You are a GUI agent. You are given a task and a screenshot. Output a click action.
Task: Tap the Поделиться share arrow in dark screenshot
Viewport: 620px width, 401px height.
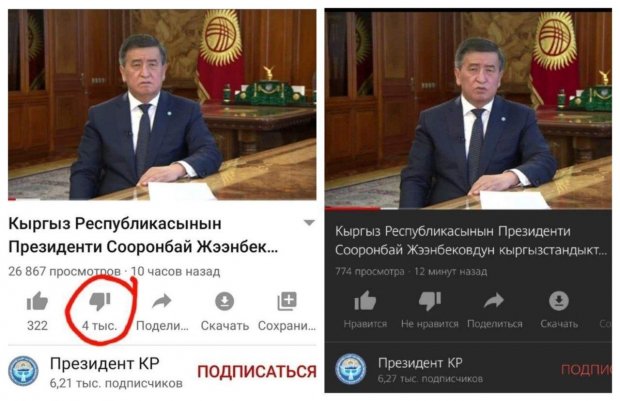pyautogui.click(x=494, y=301)
